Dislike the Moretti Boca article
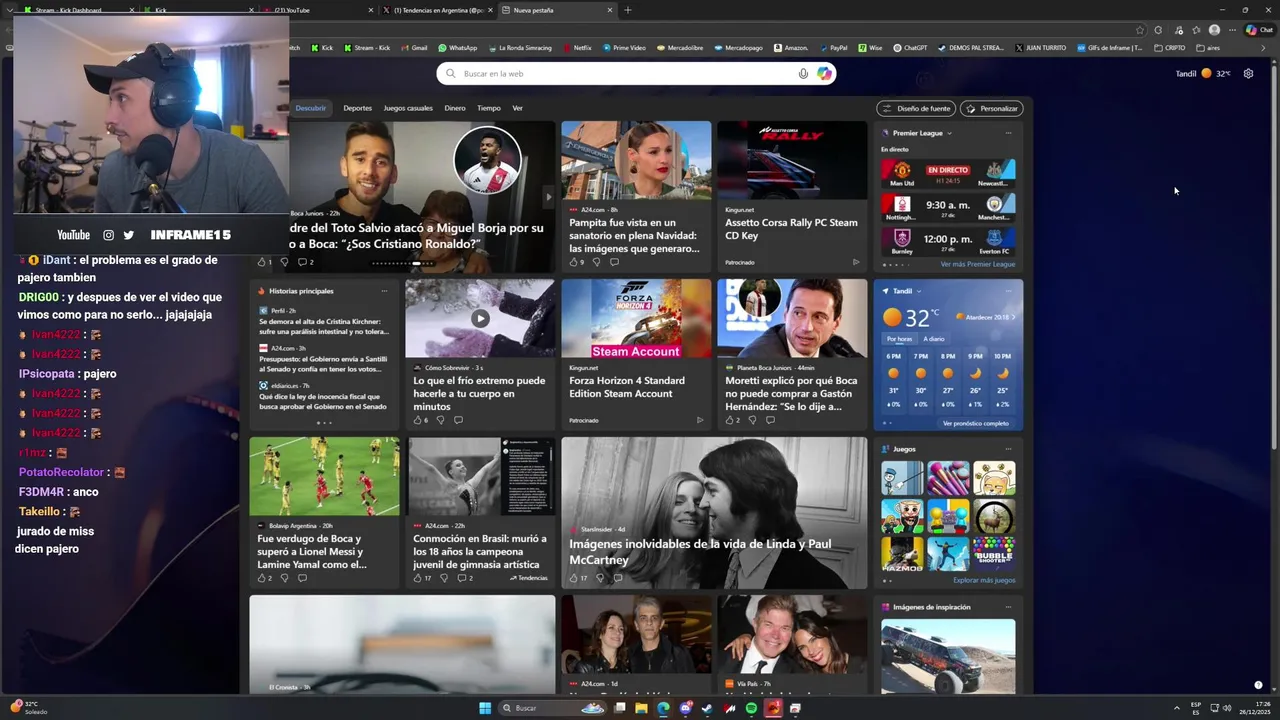The width and height of the screenshot is (1280, 720). click(x=752, y=420)
